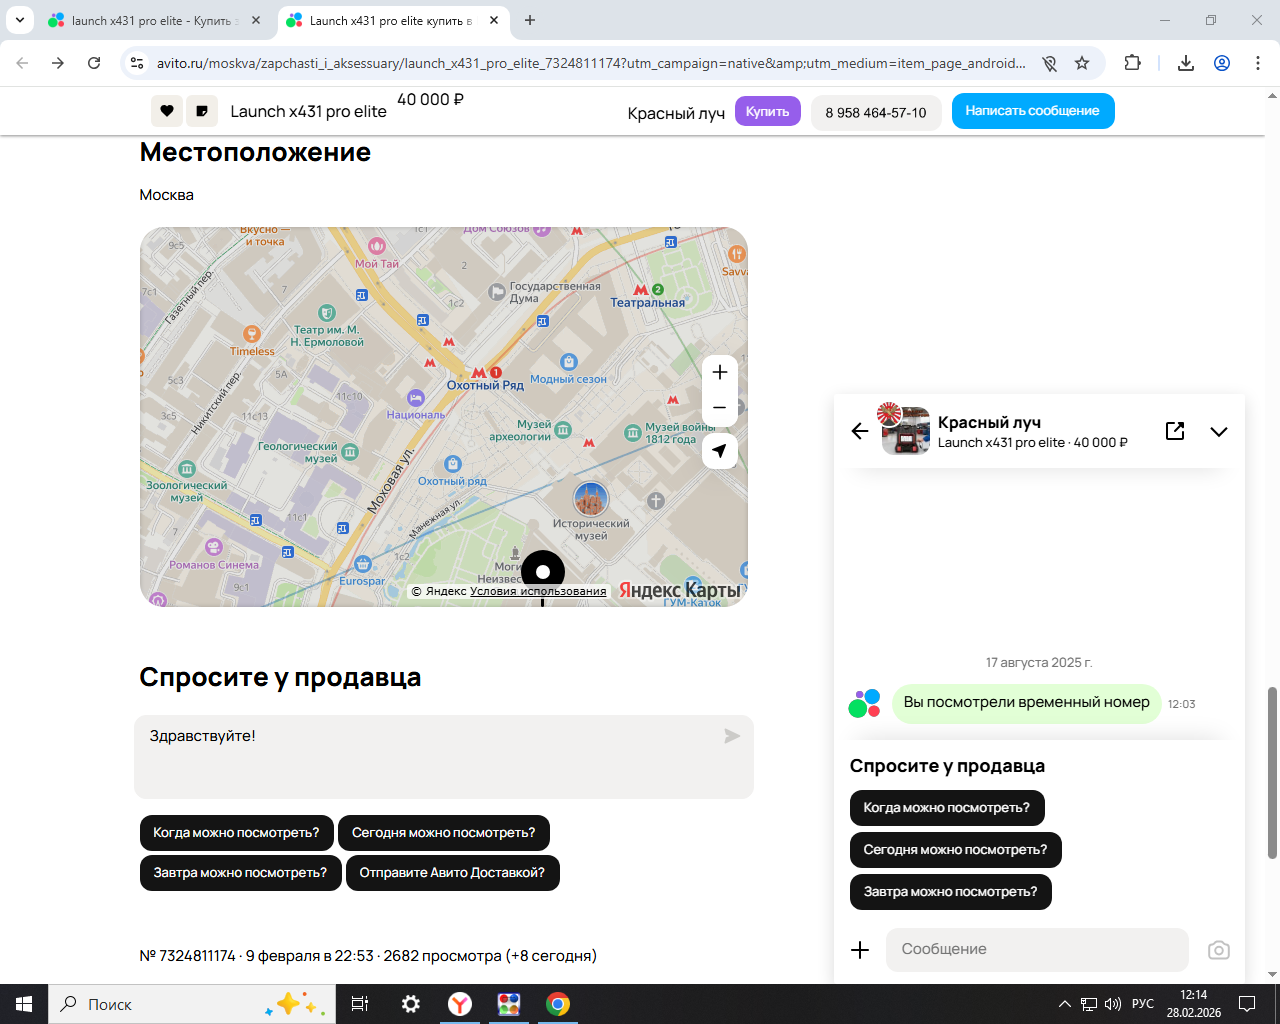Click the note icon beside the heart
The width and height of the screenshot is (1280, 1024).
(202, 111)
